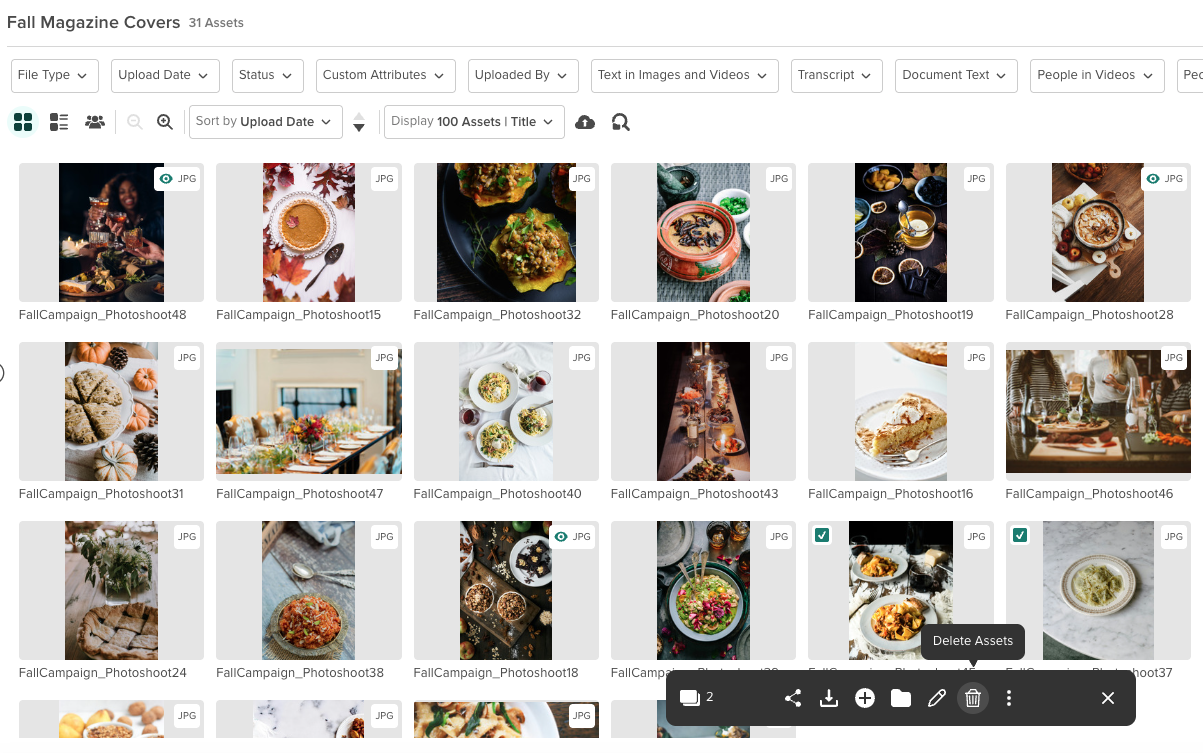Open FallCampaign_Photoshoot38 thumbnail
1203x753 pixels.
309,590
